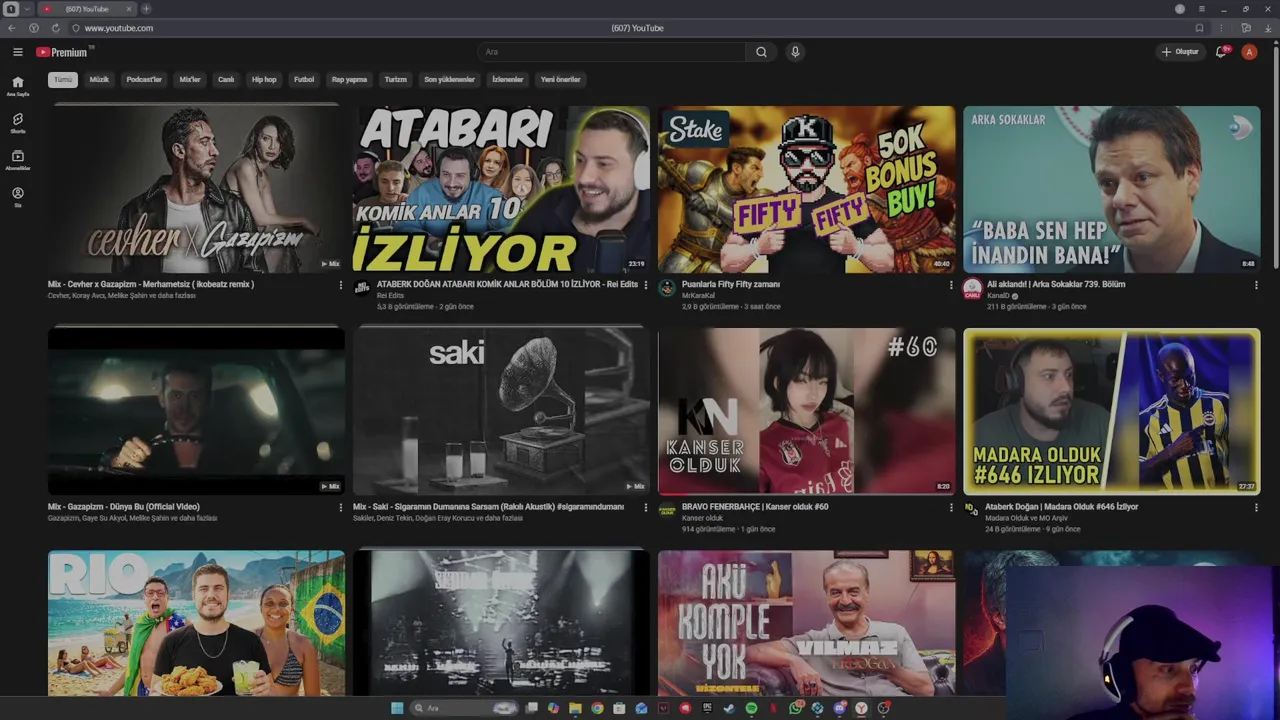Open options for Mix - Saki video
This screenshot has height=720, width=1280.
pyautogui.click(x=645, y=507)
